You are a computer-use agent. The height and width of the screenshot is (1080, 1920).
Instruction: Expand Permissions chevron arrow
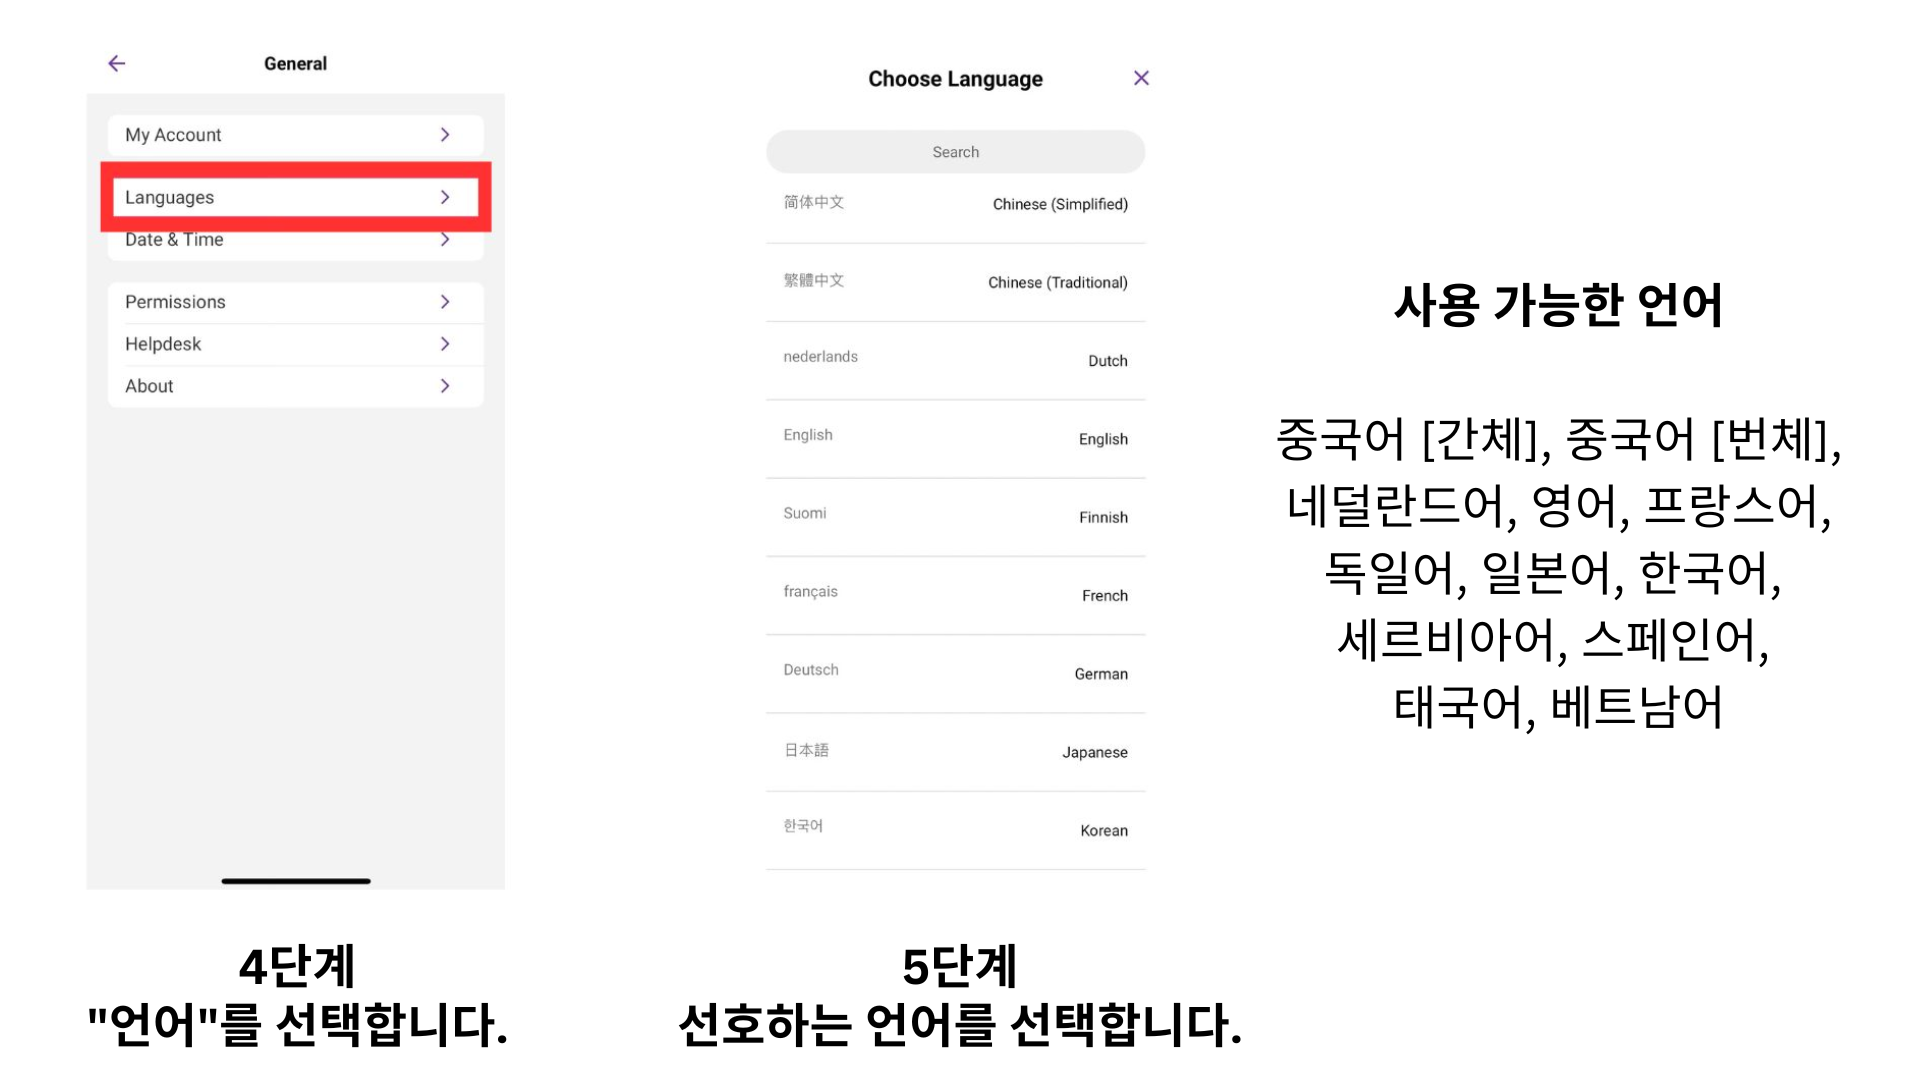pyautogui.click(x=445, y=302)
